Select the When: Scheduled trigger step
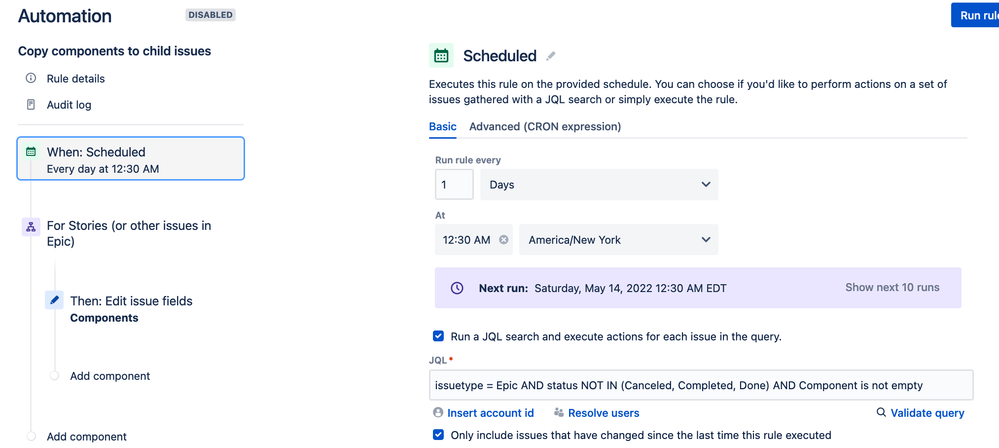 point(131,159)
